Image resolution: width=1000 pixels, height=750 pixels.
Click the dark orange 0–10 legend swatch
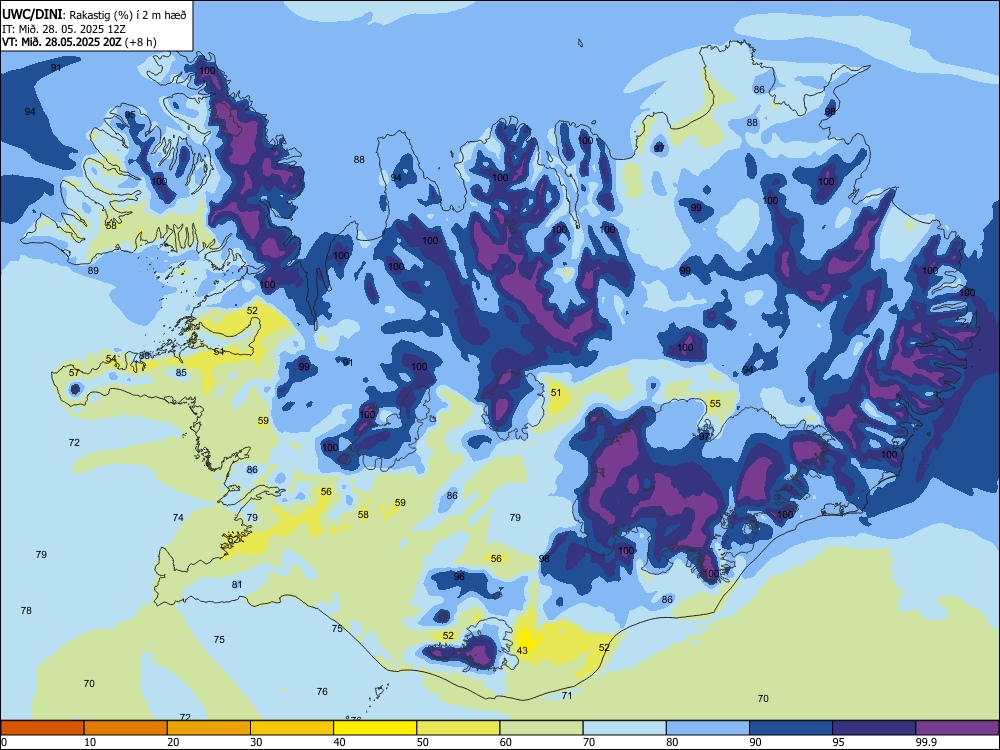click(42, 728)
